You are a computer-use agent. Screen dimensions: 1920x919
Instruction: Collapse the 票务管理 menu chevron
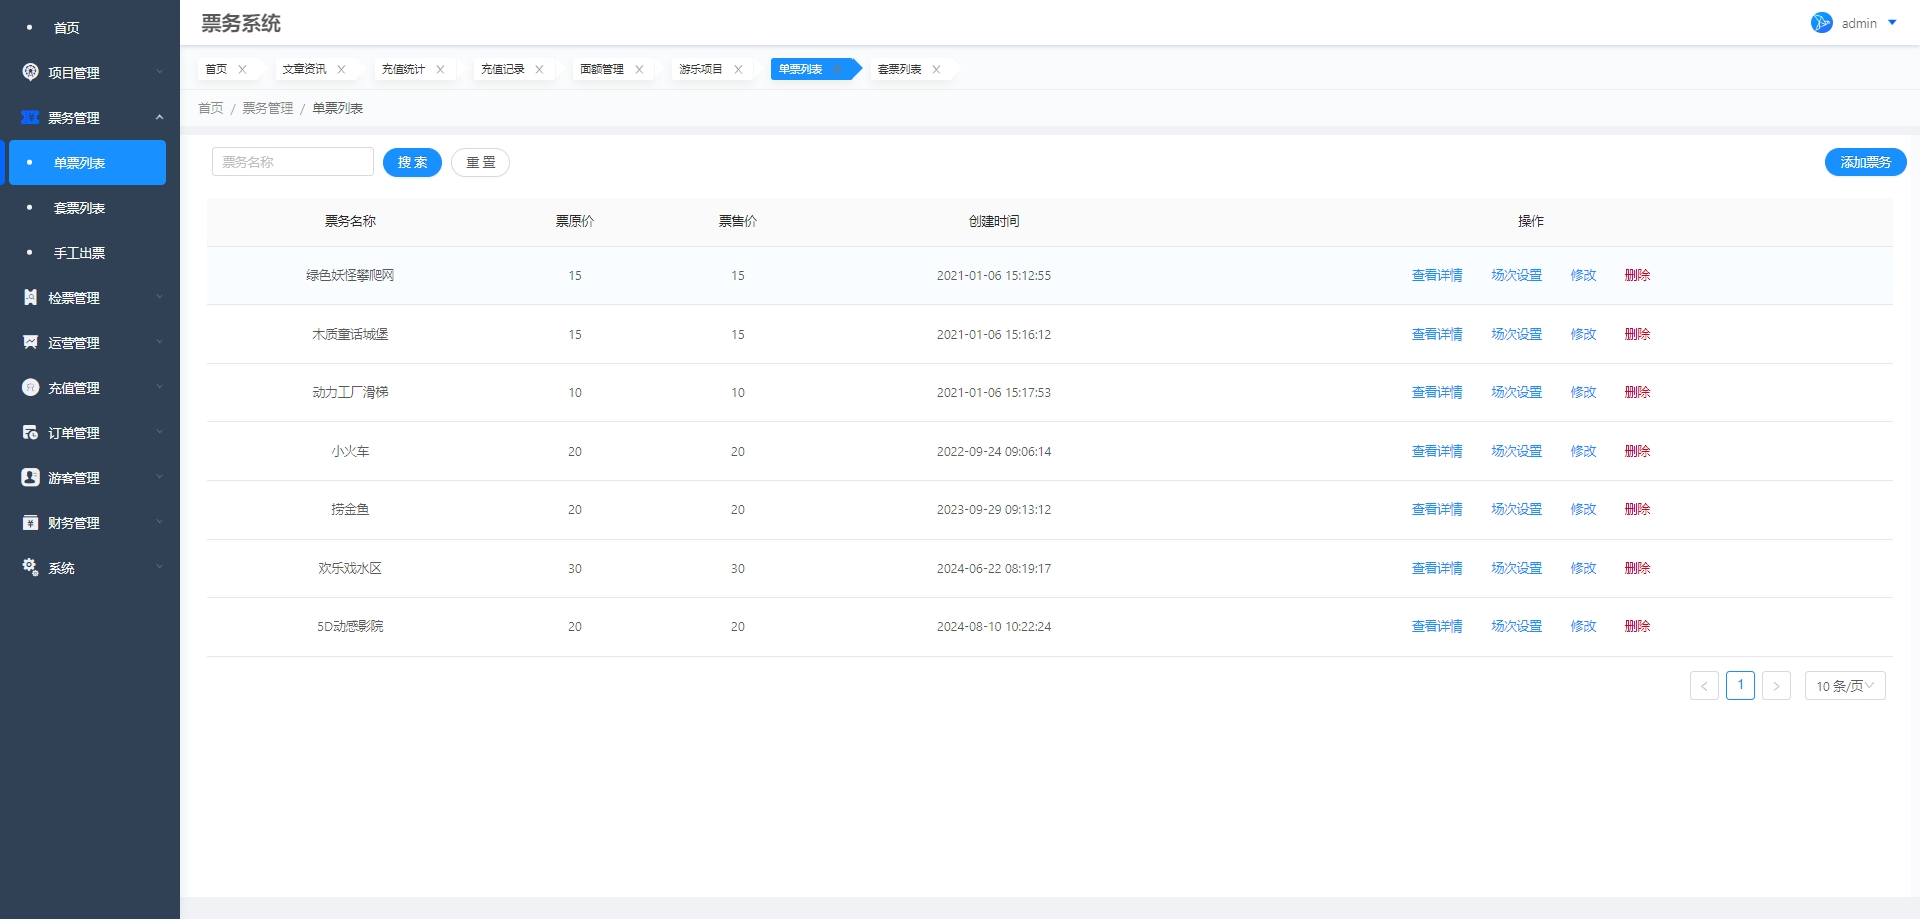(x=159, y=117)
